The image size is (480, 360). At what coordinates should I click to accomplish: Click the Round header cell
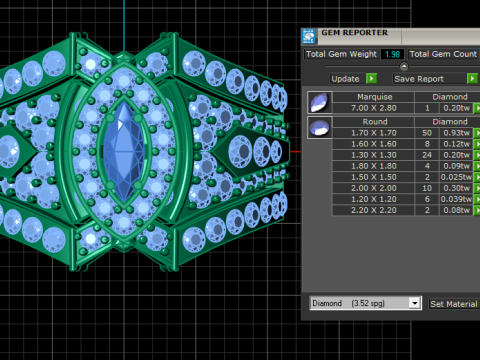point(374,122)
